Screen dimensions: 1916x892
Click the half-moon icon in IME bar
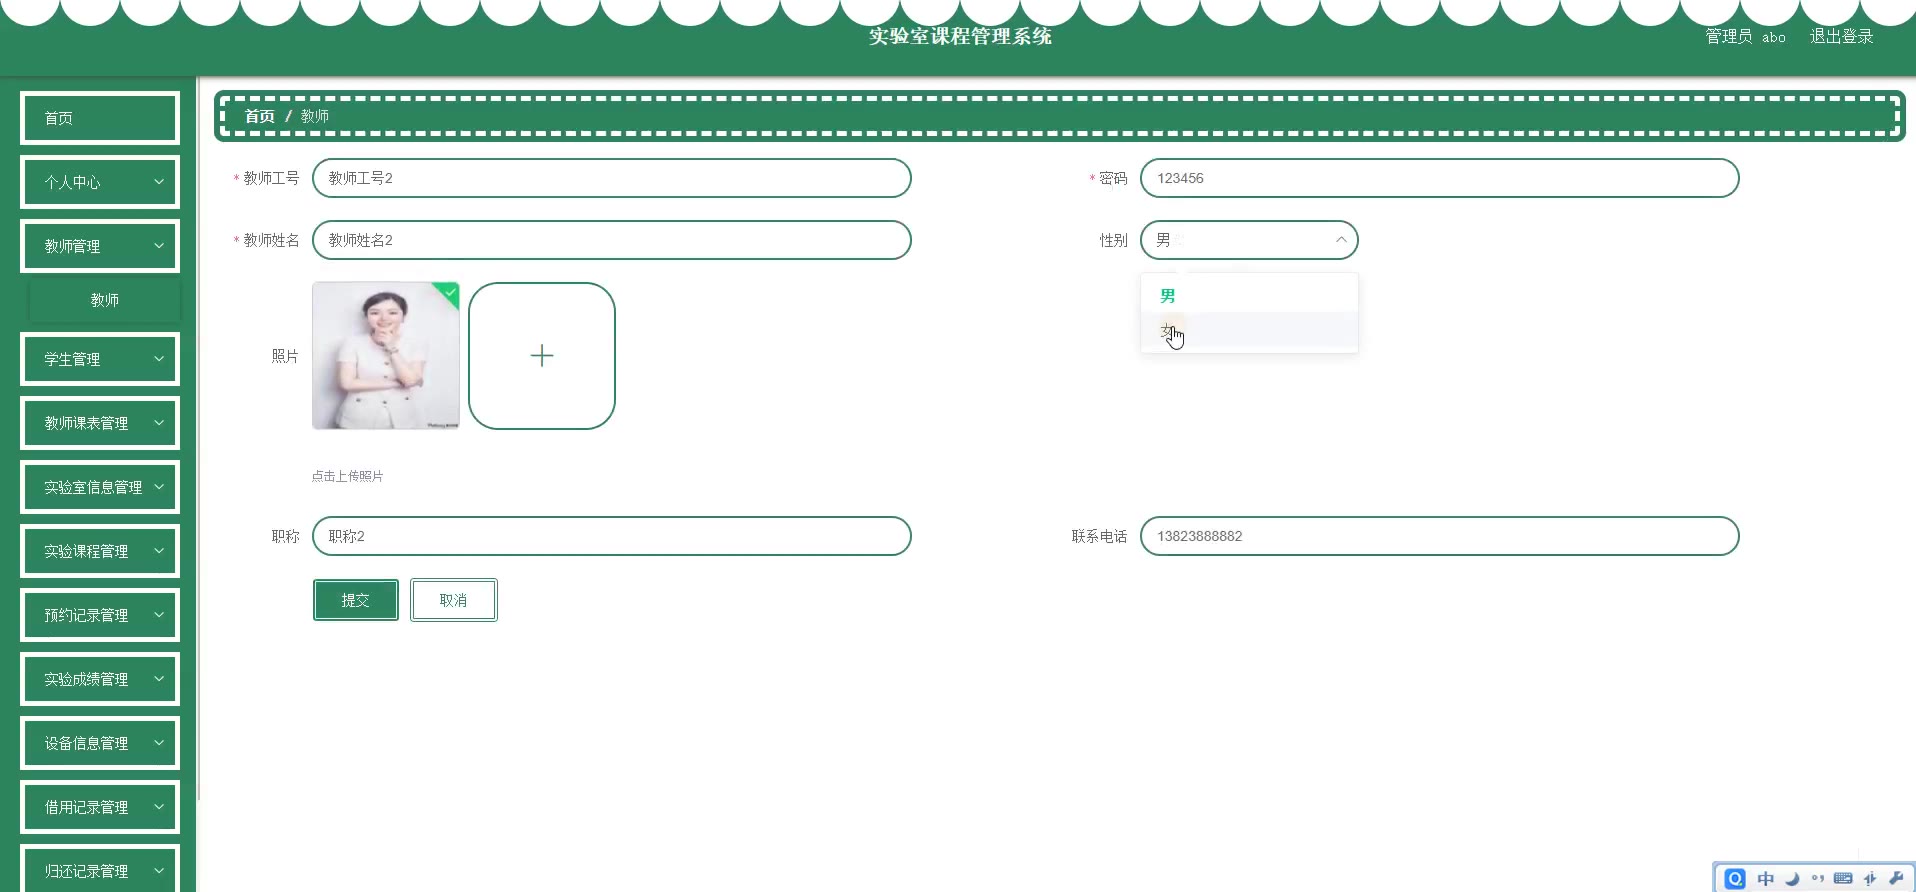[x=1792, y=878]
